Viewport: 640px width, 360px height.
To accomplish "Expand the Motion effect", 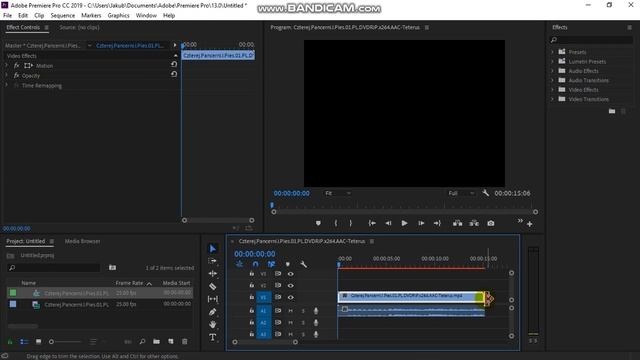I will point(7,65).
